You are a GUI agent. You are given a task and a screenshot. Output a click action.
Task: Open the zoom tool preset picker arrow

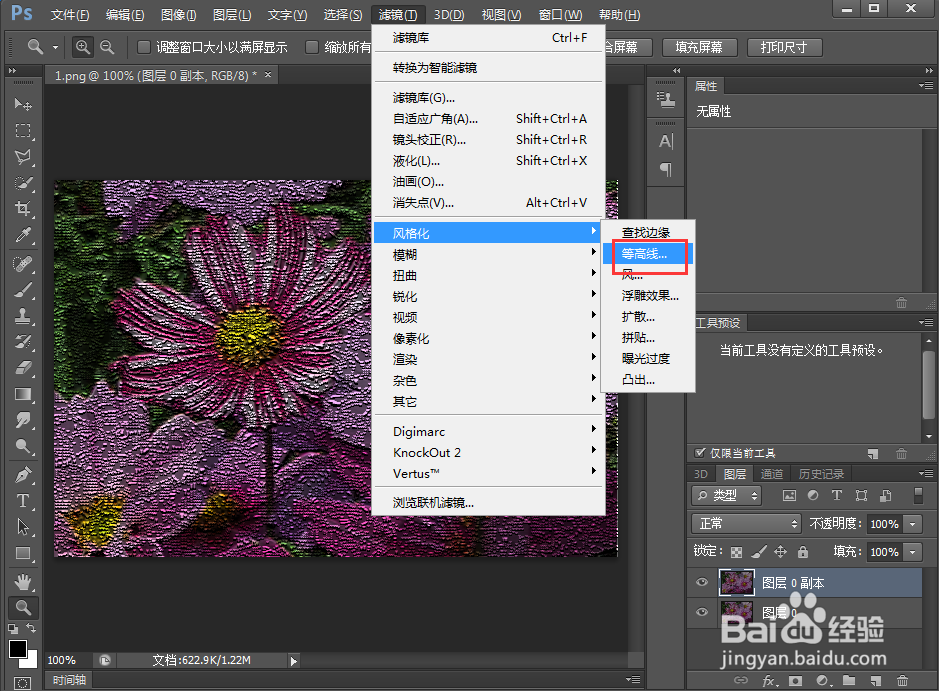pyautogui.click(x=55, y=47)
